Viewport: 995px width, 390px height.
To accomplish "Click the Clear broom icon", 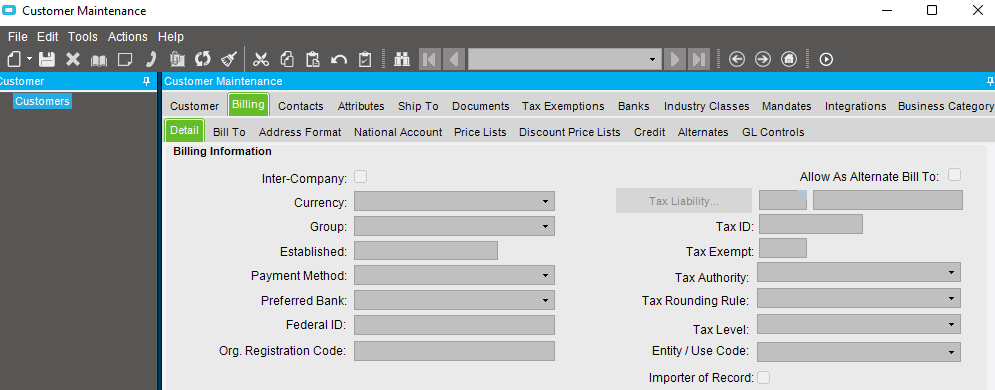I will point(228,59).
